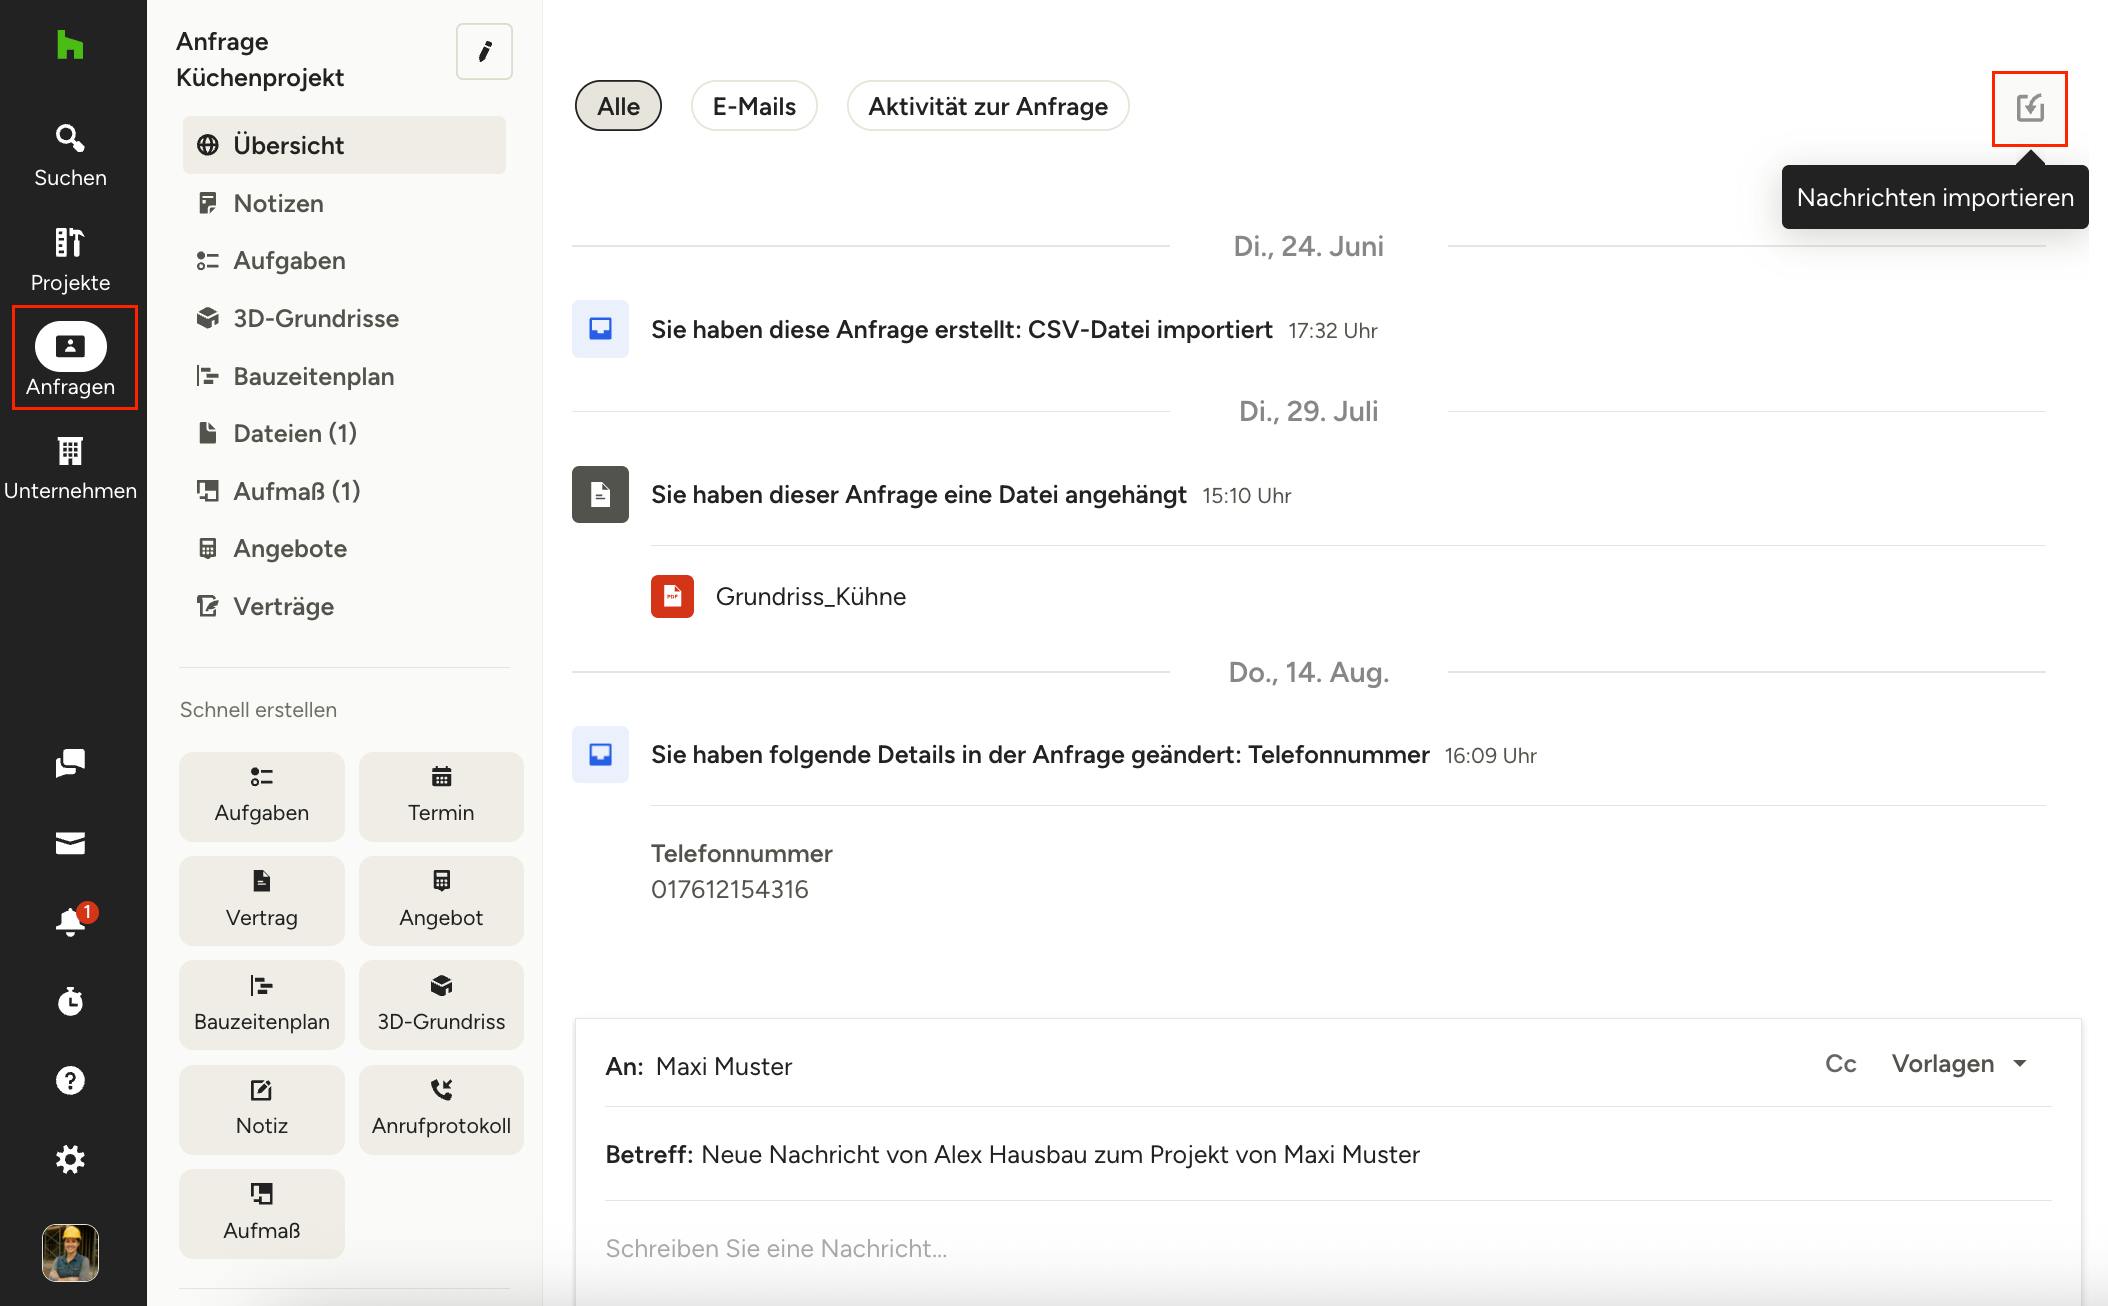The width and height of the screenshot is (2108, 1306).
Task: Go to Dateien (1) section
Action: pyautogui.click(x=294, y=433)
